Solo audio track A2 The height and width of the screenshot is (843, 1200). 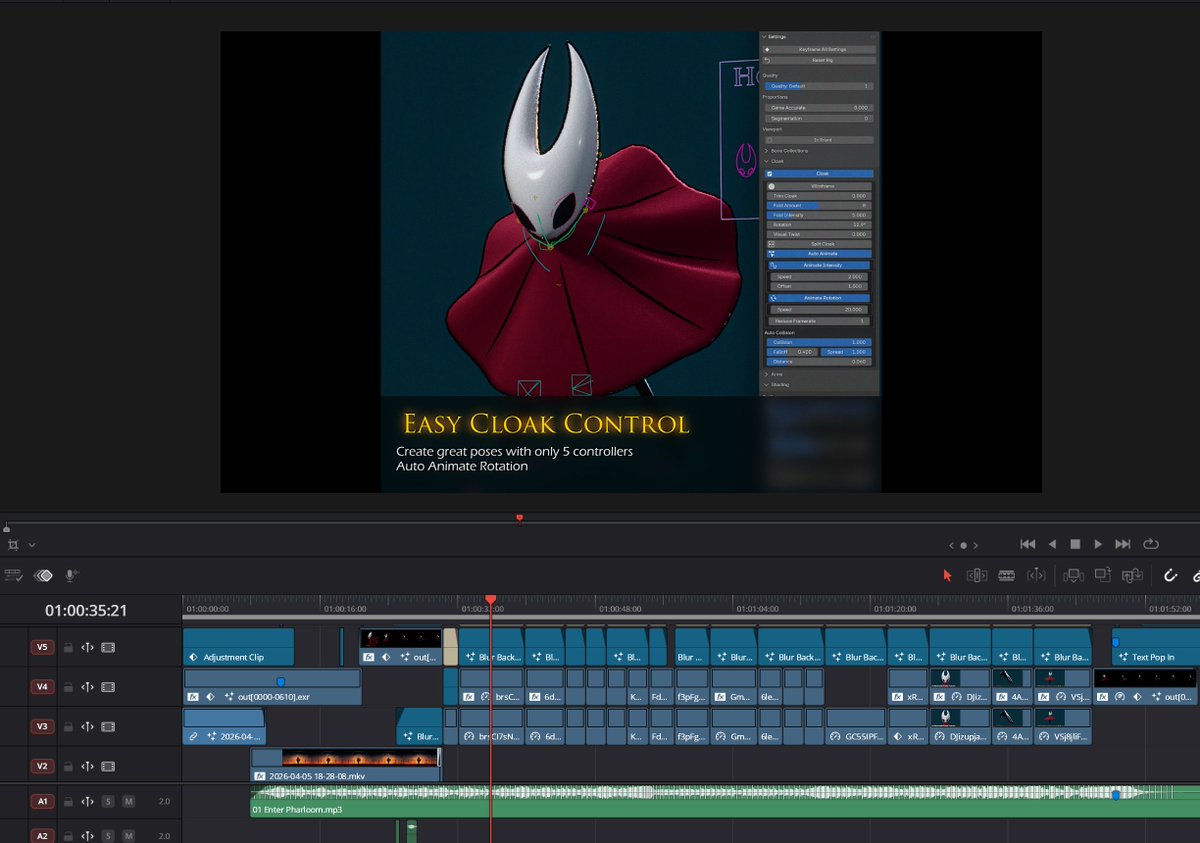pos(108,835)
